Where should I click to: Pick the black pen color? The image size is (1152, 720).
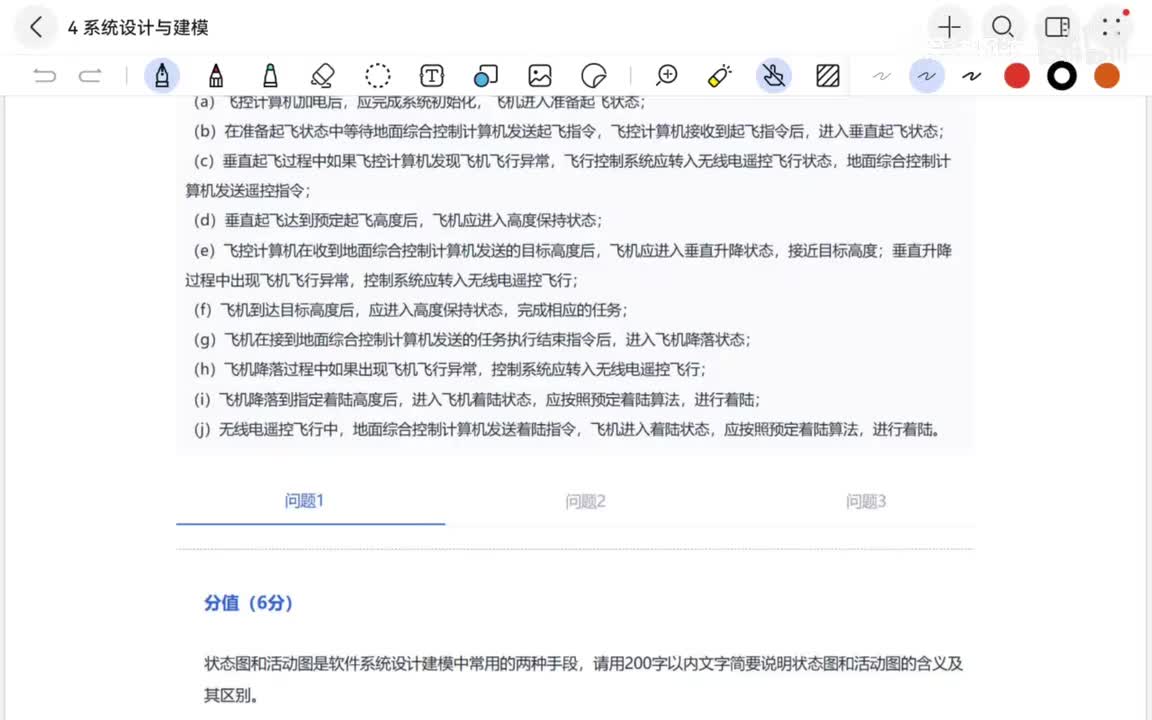[1062, 76]
